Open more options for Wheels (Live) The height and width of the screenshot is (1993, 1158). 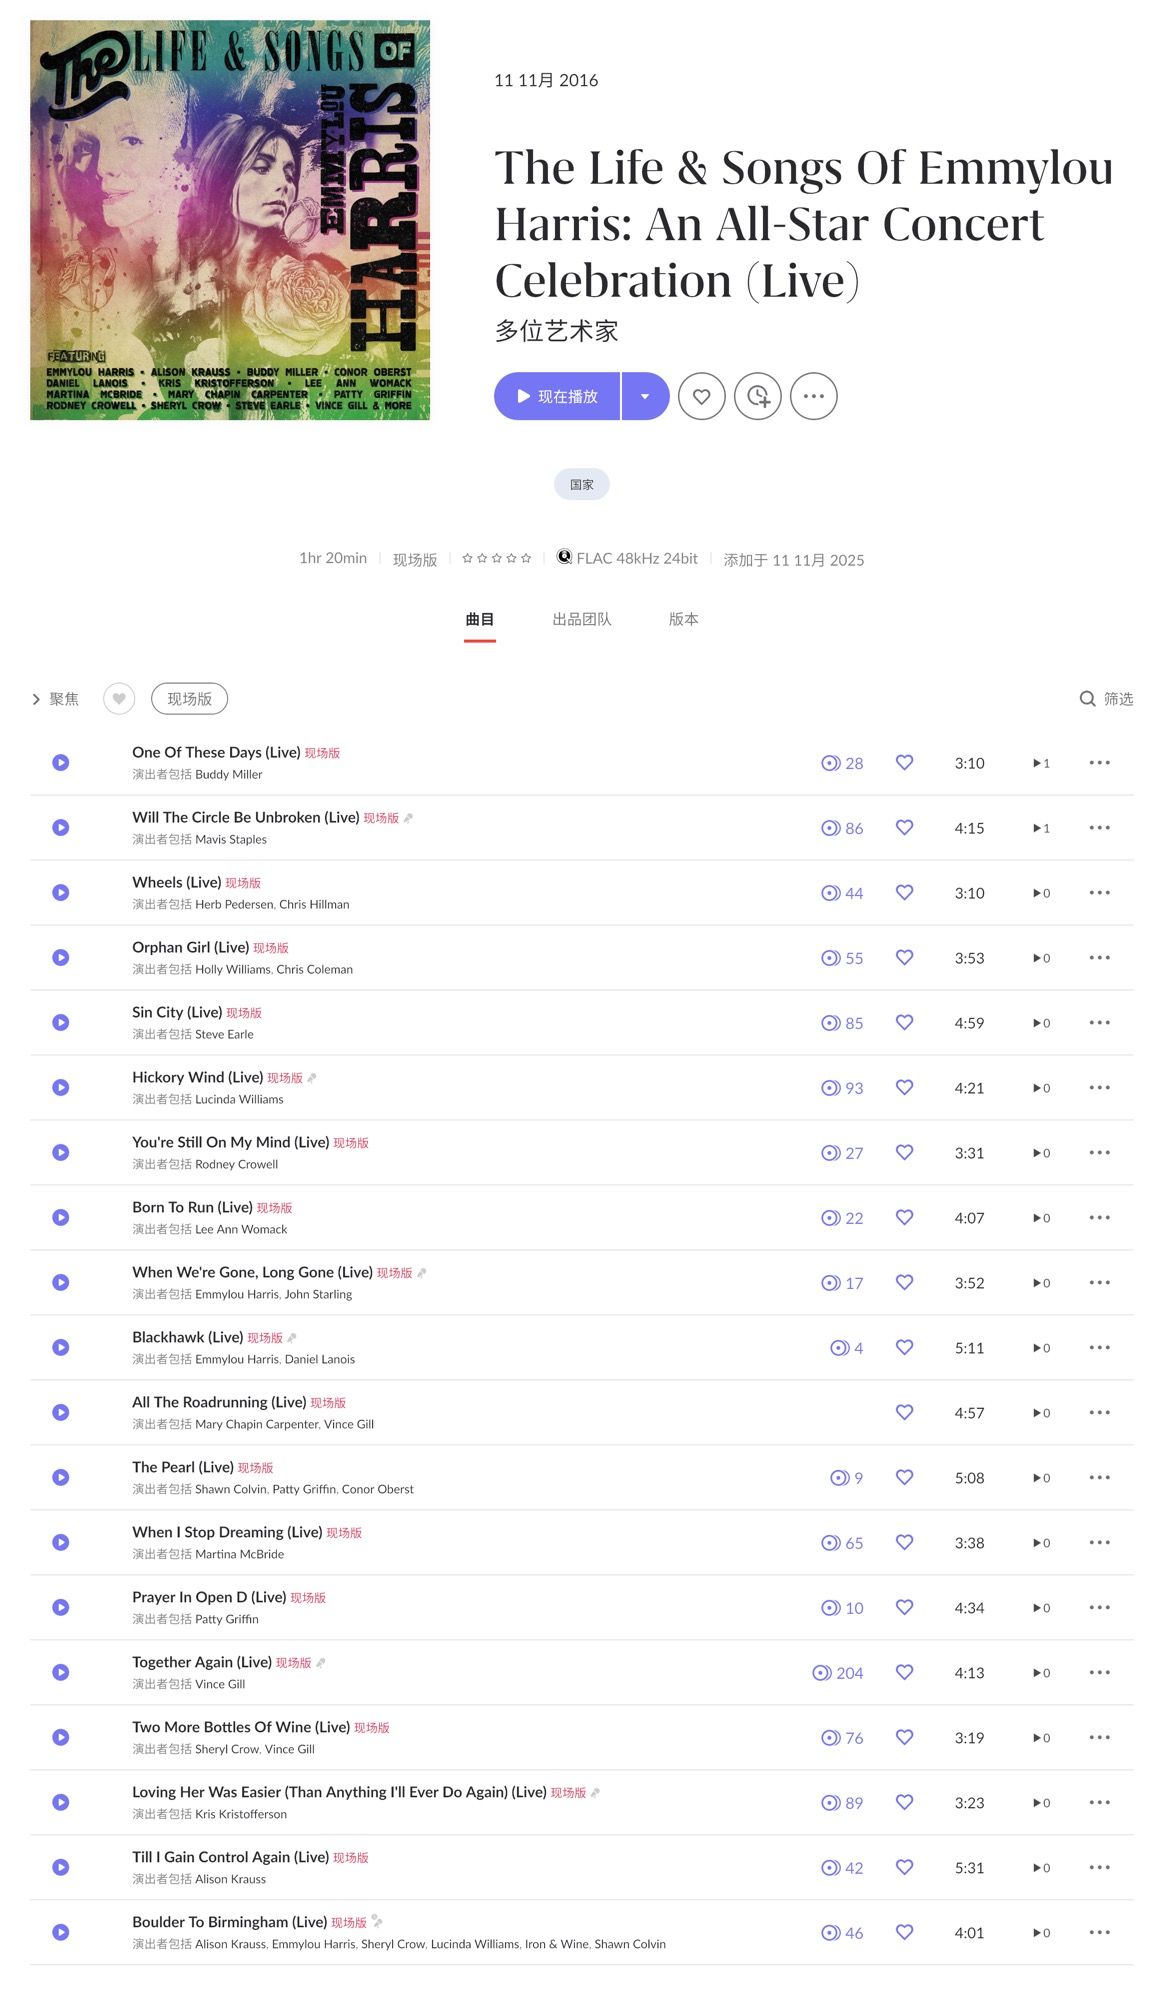[x=1099, y=892]
